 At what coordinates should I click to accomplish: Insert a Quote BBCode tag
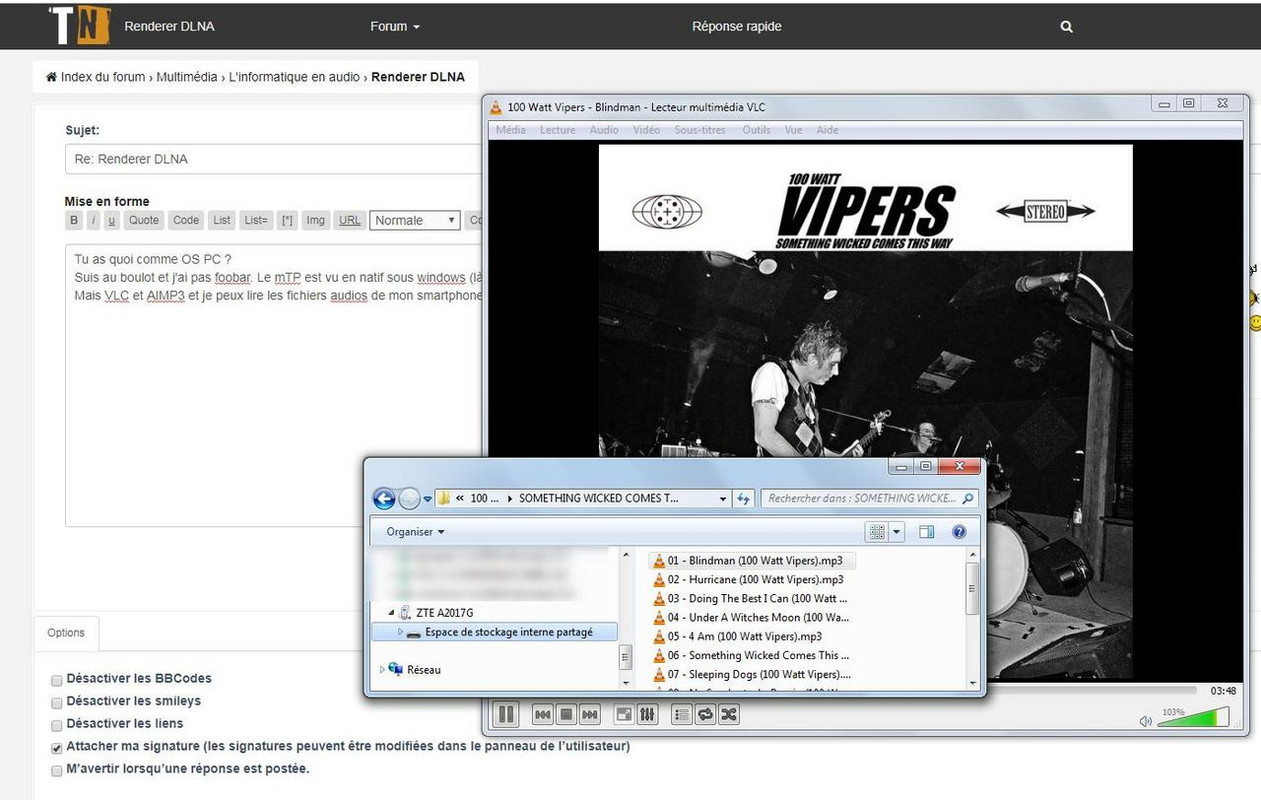click(x=144, y=220)
